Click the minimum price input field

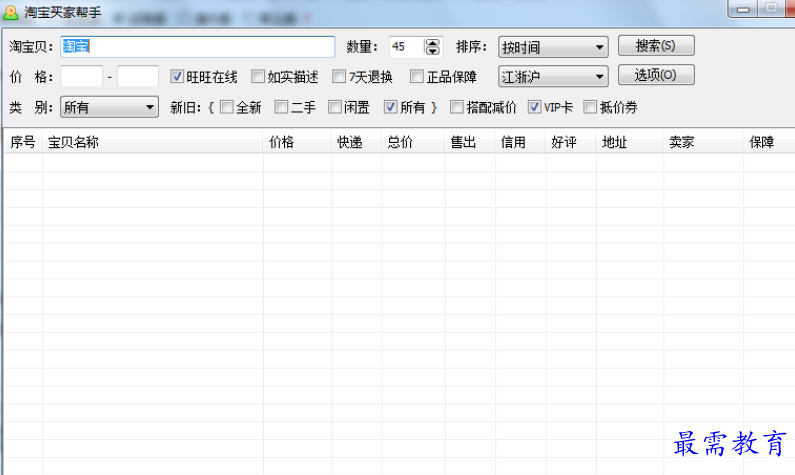pos(82,77)
